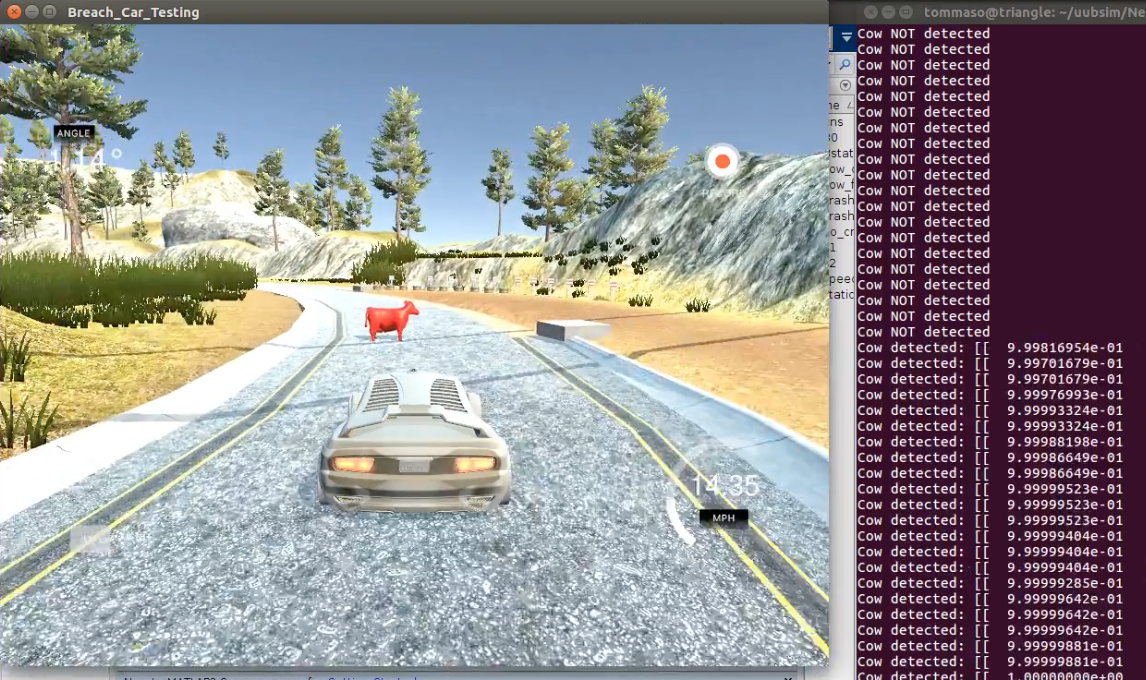Image resolution: width=1146 pixels, height=680 pixels.
Task: Close the Breach_Car_Testing window
Action: point(14,12)
